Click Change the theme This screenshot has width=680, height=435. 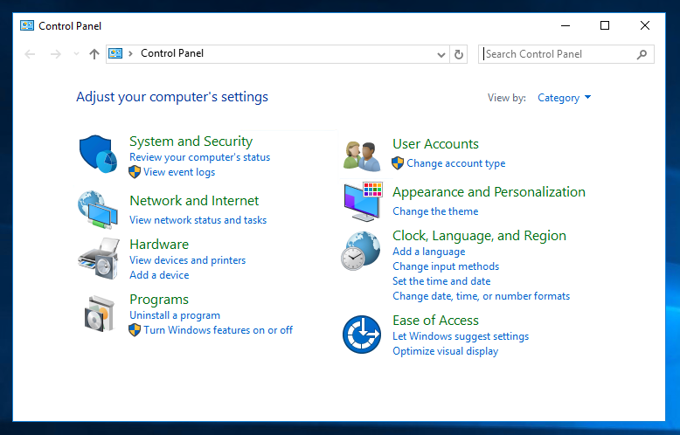pyautogui.click(x=435, y=212)
